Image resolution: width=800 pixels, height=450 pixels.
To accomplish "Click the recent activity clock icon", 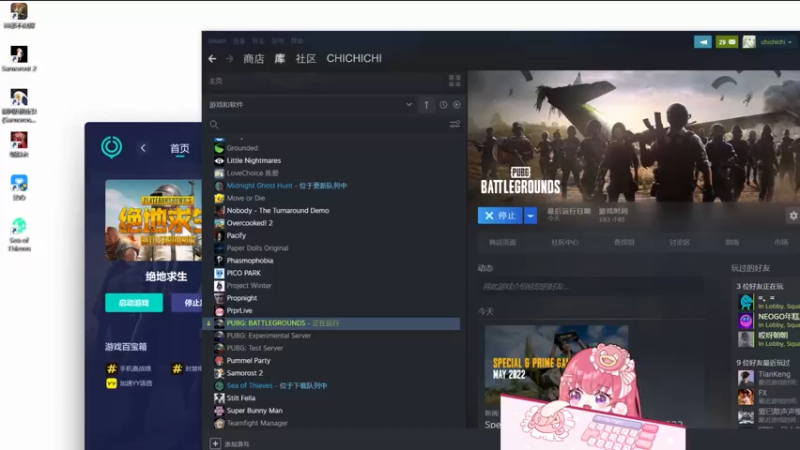I will [443, 105].
